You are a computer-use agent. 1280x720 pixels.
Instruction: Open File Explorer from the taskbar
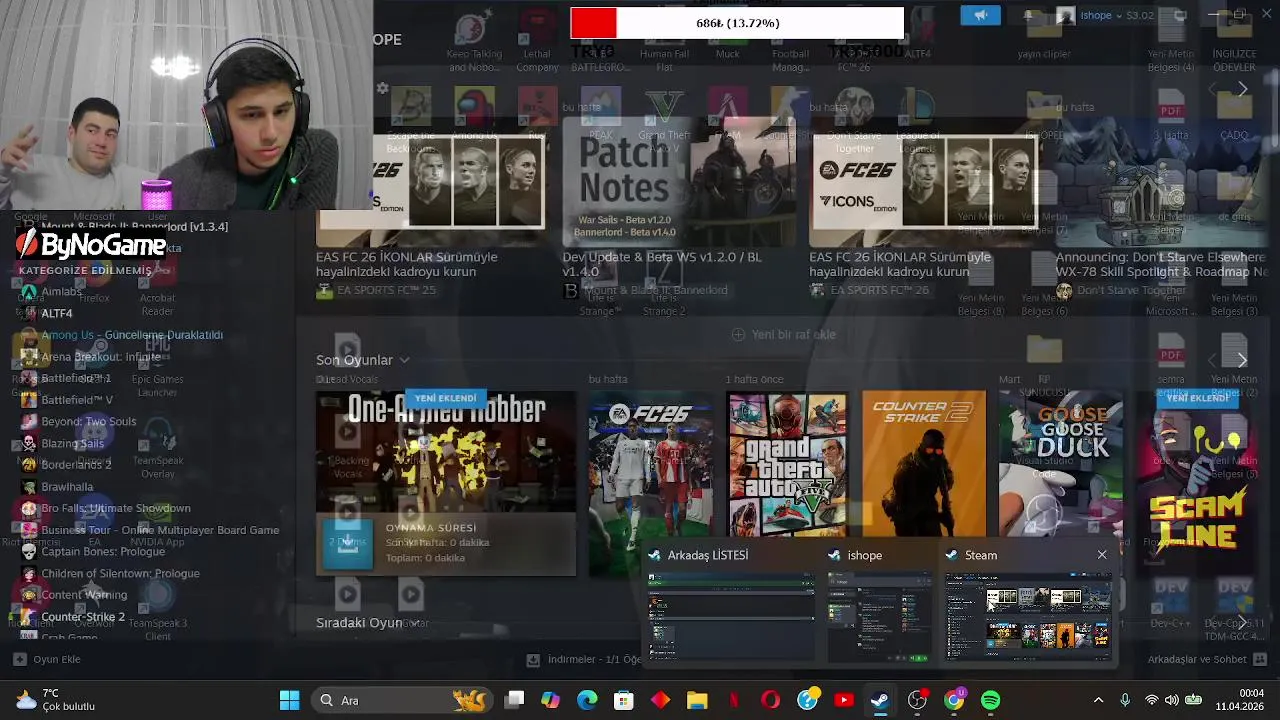697,700
